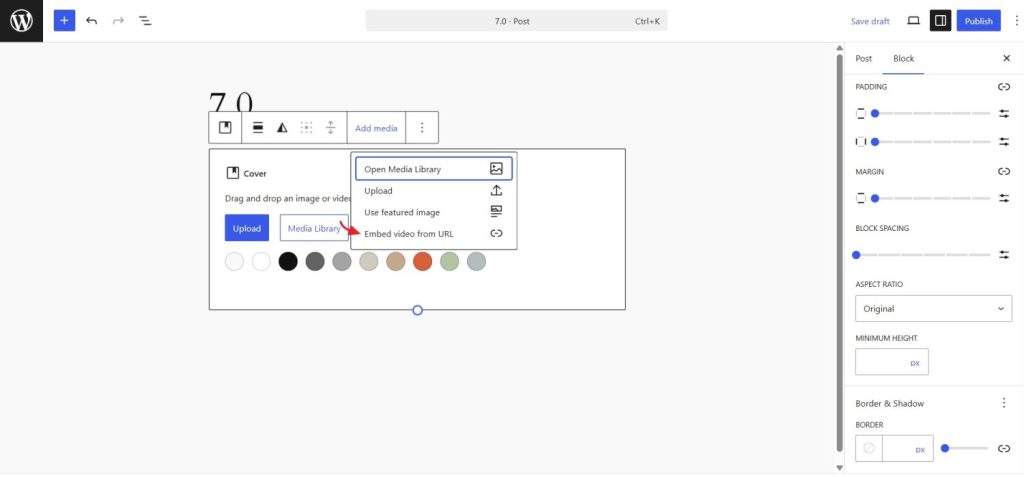Pick the orange-red color swatch
Viewport: 1024px width, 477px height.
tap(422, 261)
